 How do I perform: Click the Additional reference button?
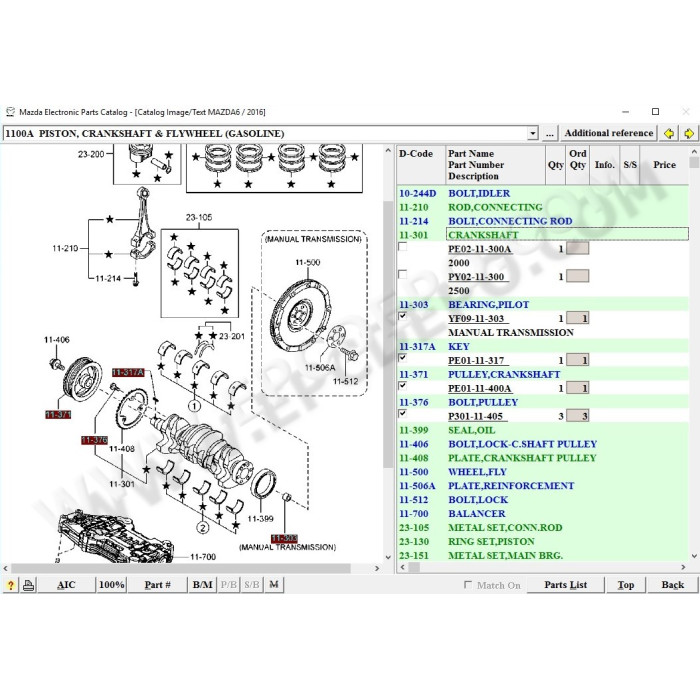click(x=608, y=133)
